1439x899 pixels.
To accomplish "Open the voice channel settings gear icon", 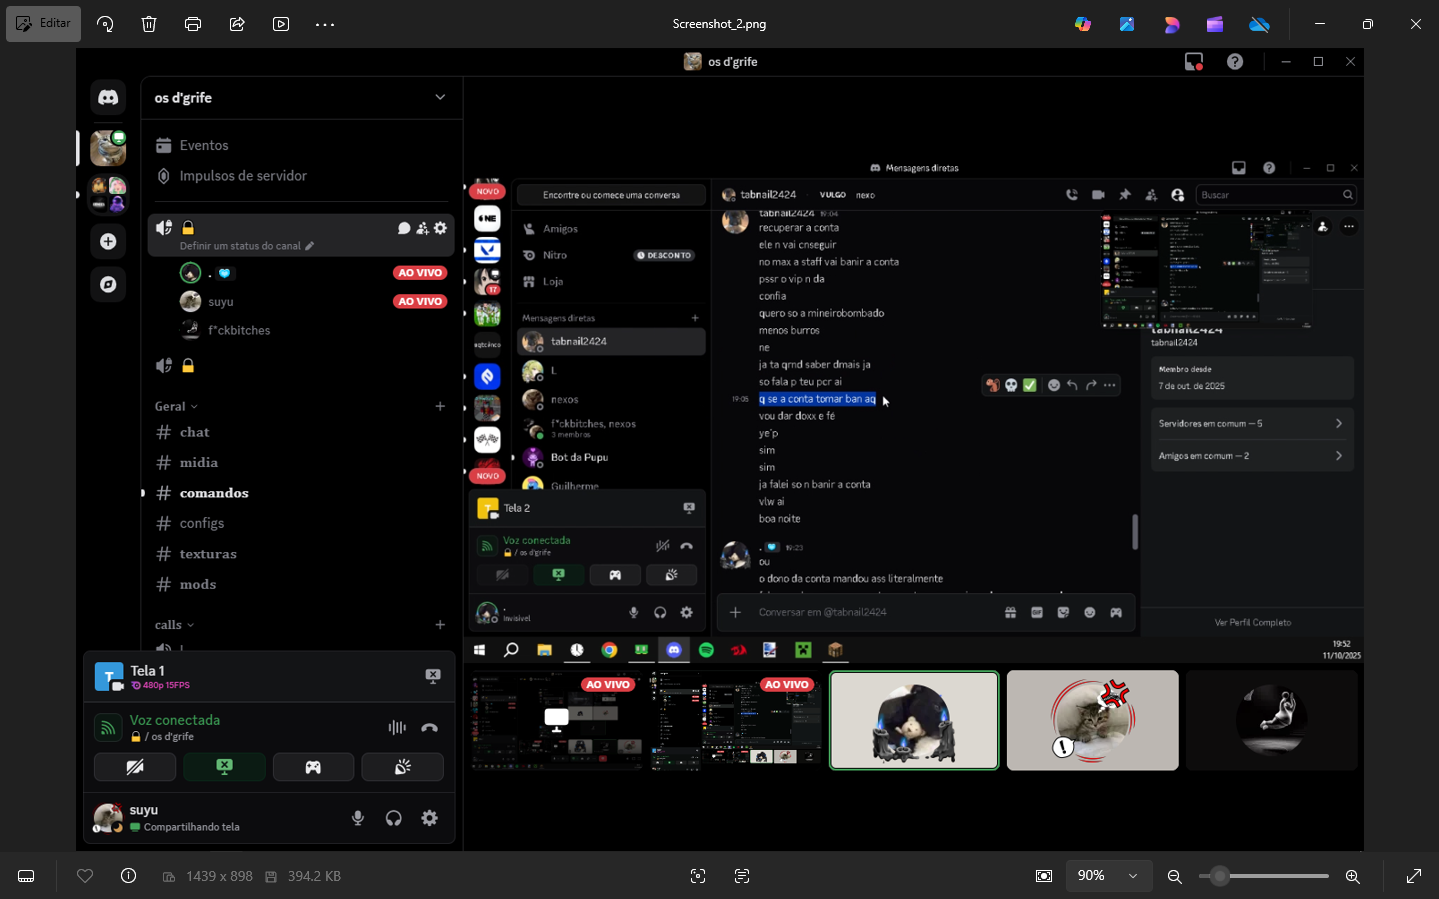I will (x=440, y=228).
